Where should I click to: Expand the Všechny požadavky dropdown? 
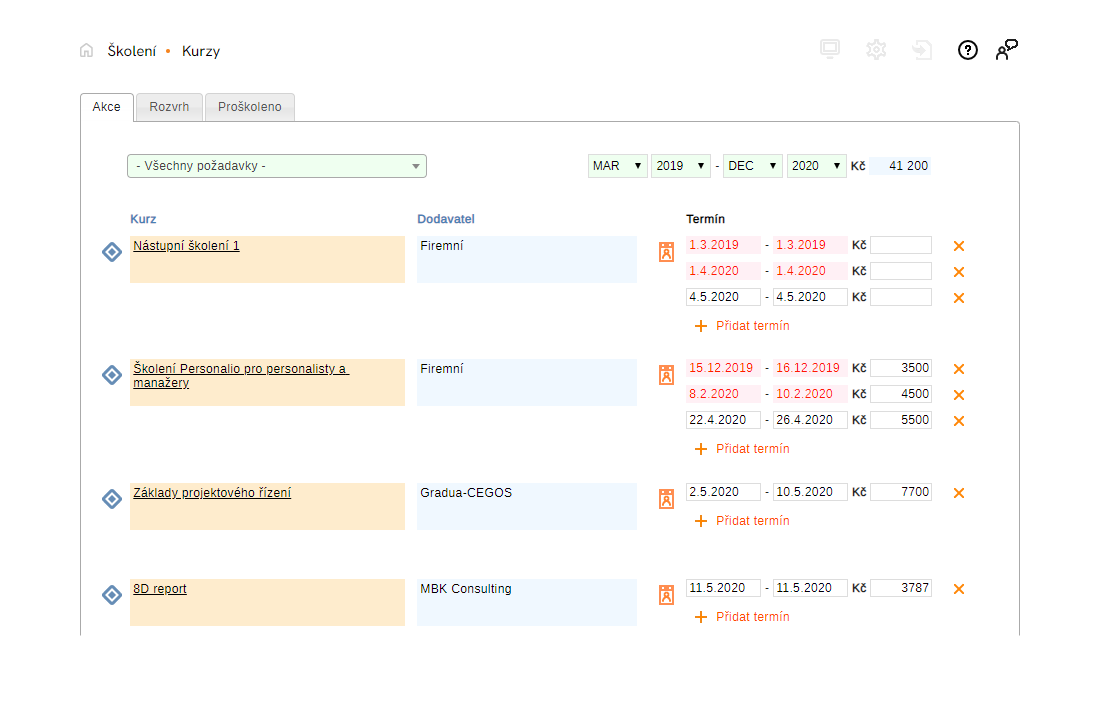[277, 166]
